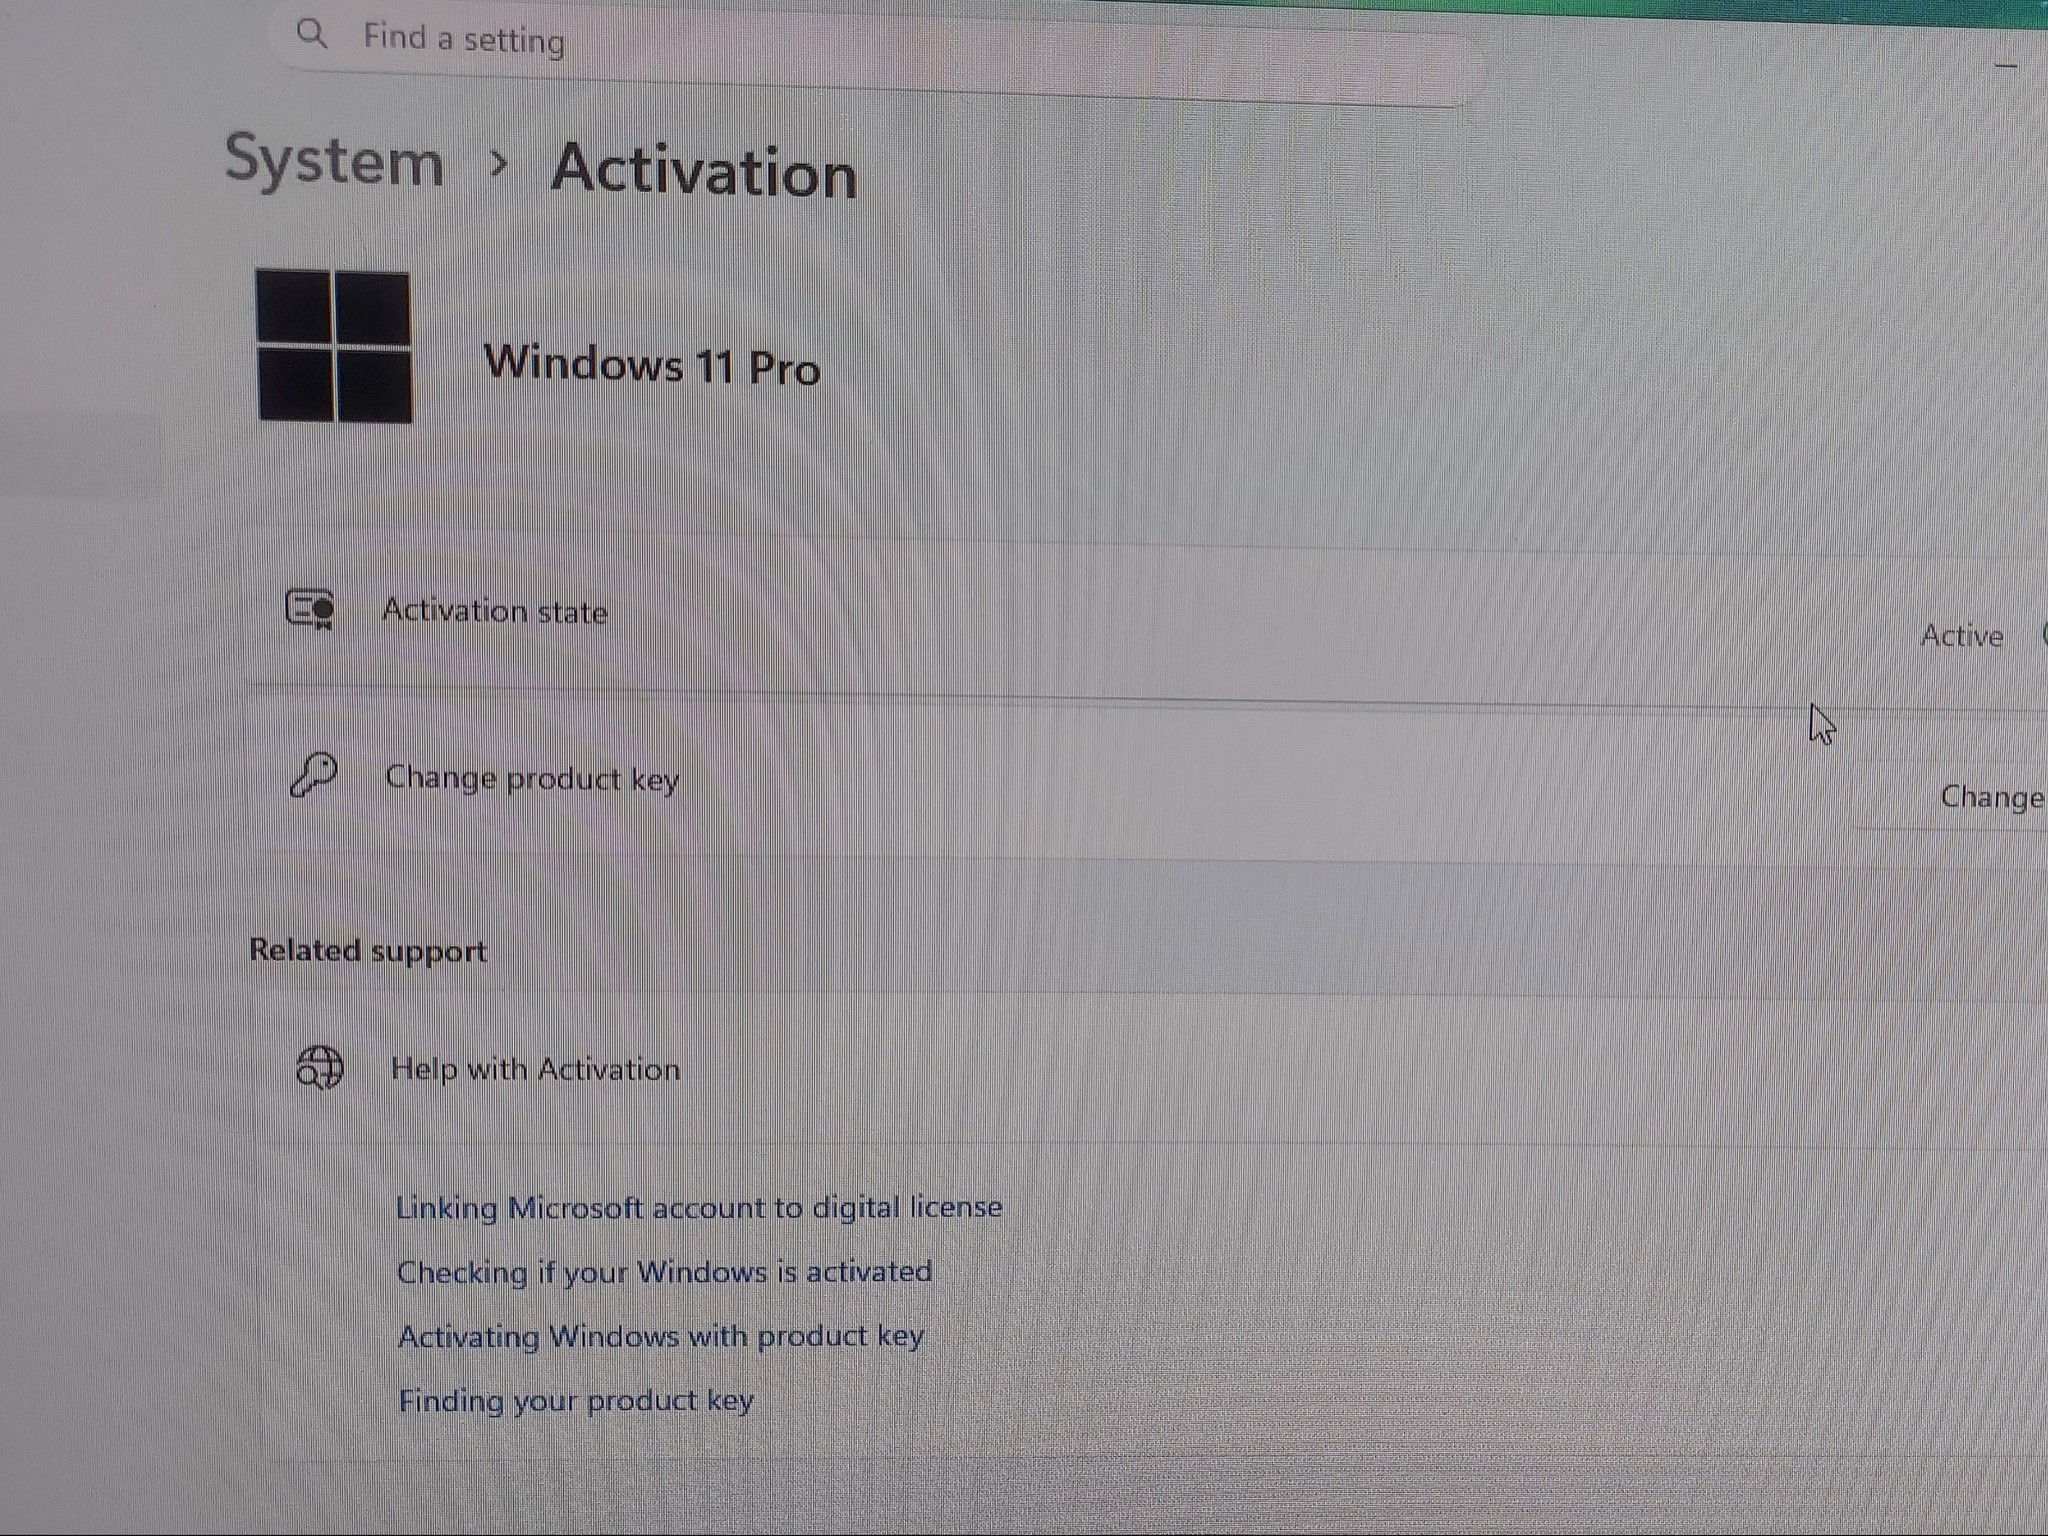Screen dimensions: 2048x1536
Task: Go back to System in breadcrumb
Action: (x=334, y=160)
